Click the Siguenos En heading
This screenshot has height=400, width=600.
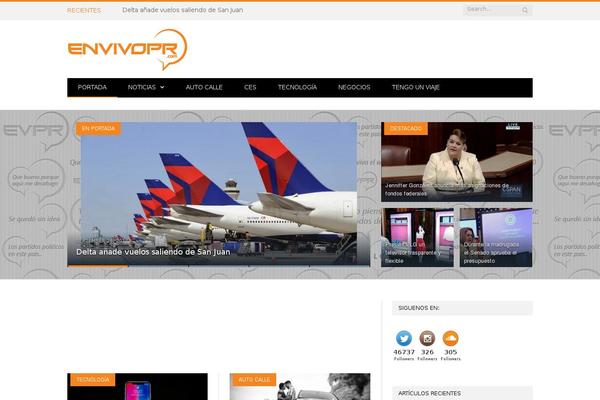point(419,308)
